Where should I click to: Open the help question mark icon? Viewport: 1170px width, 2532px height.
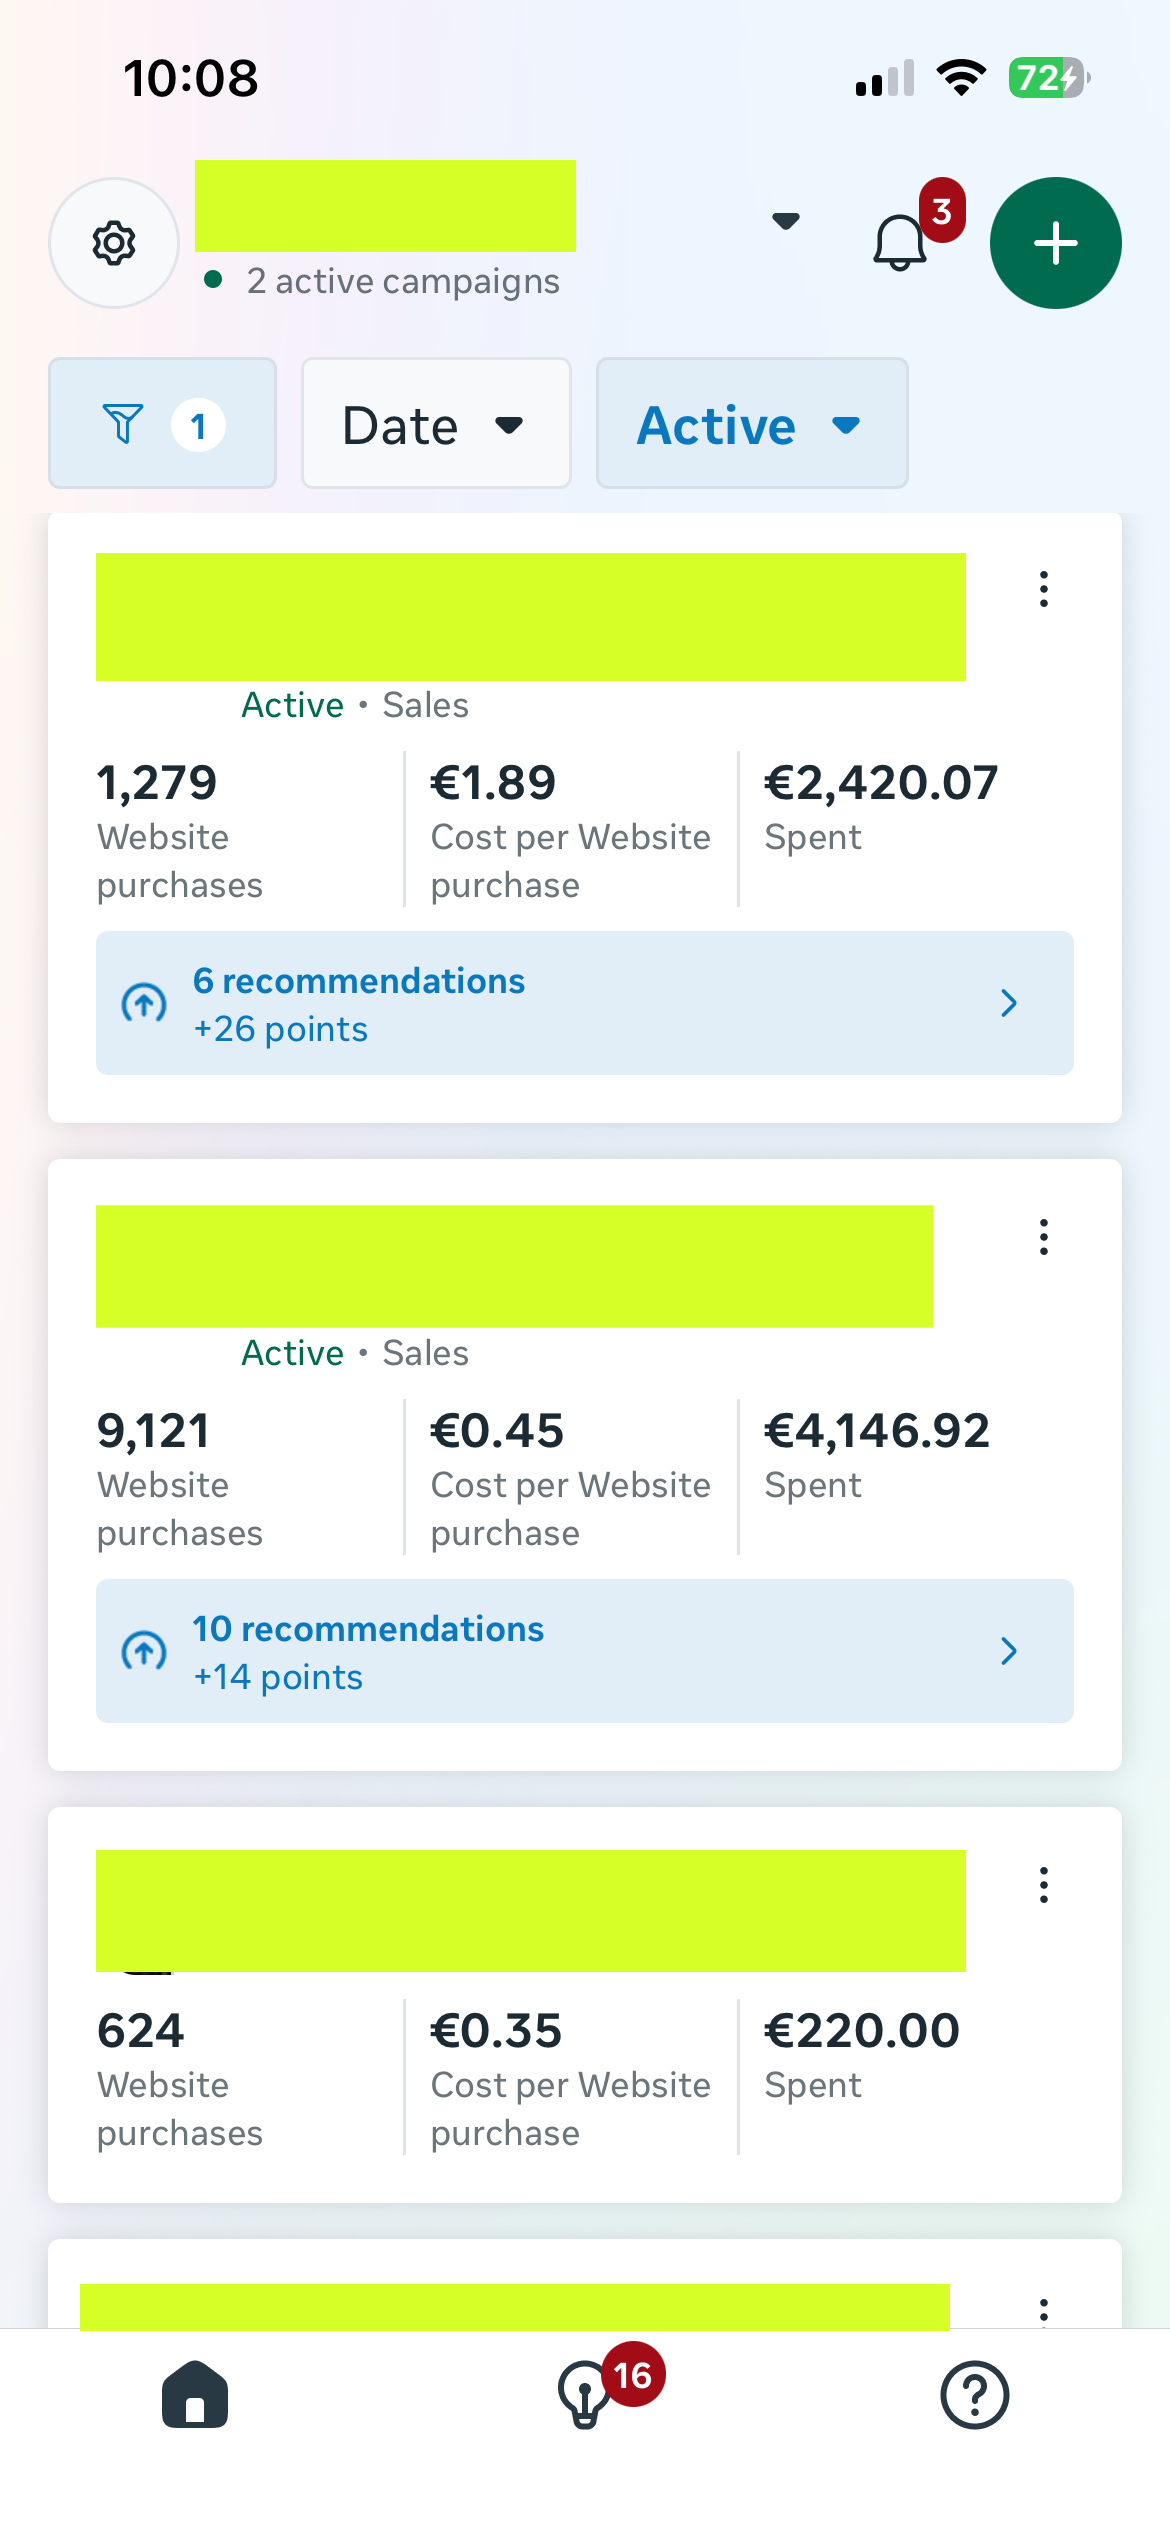(x=974, y=2394)
